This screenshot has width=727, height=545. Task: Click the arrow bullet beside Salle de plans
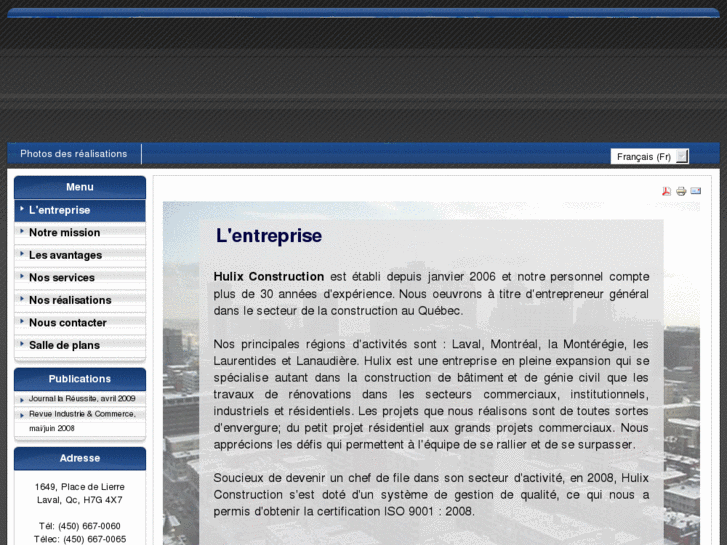[22, 344]
